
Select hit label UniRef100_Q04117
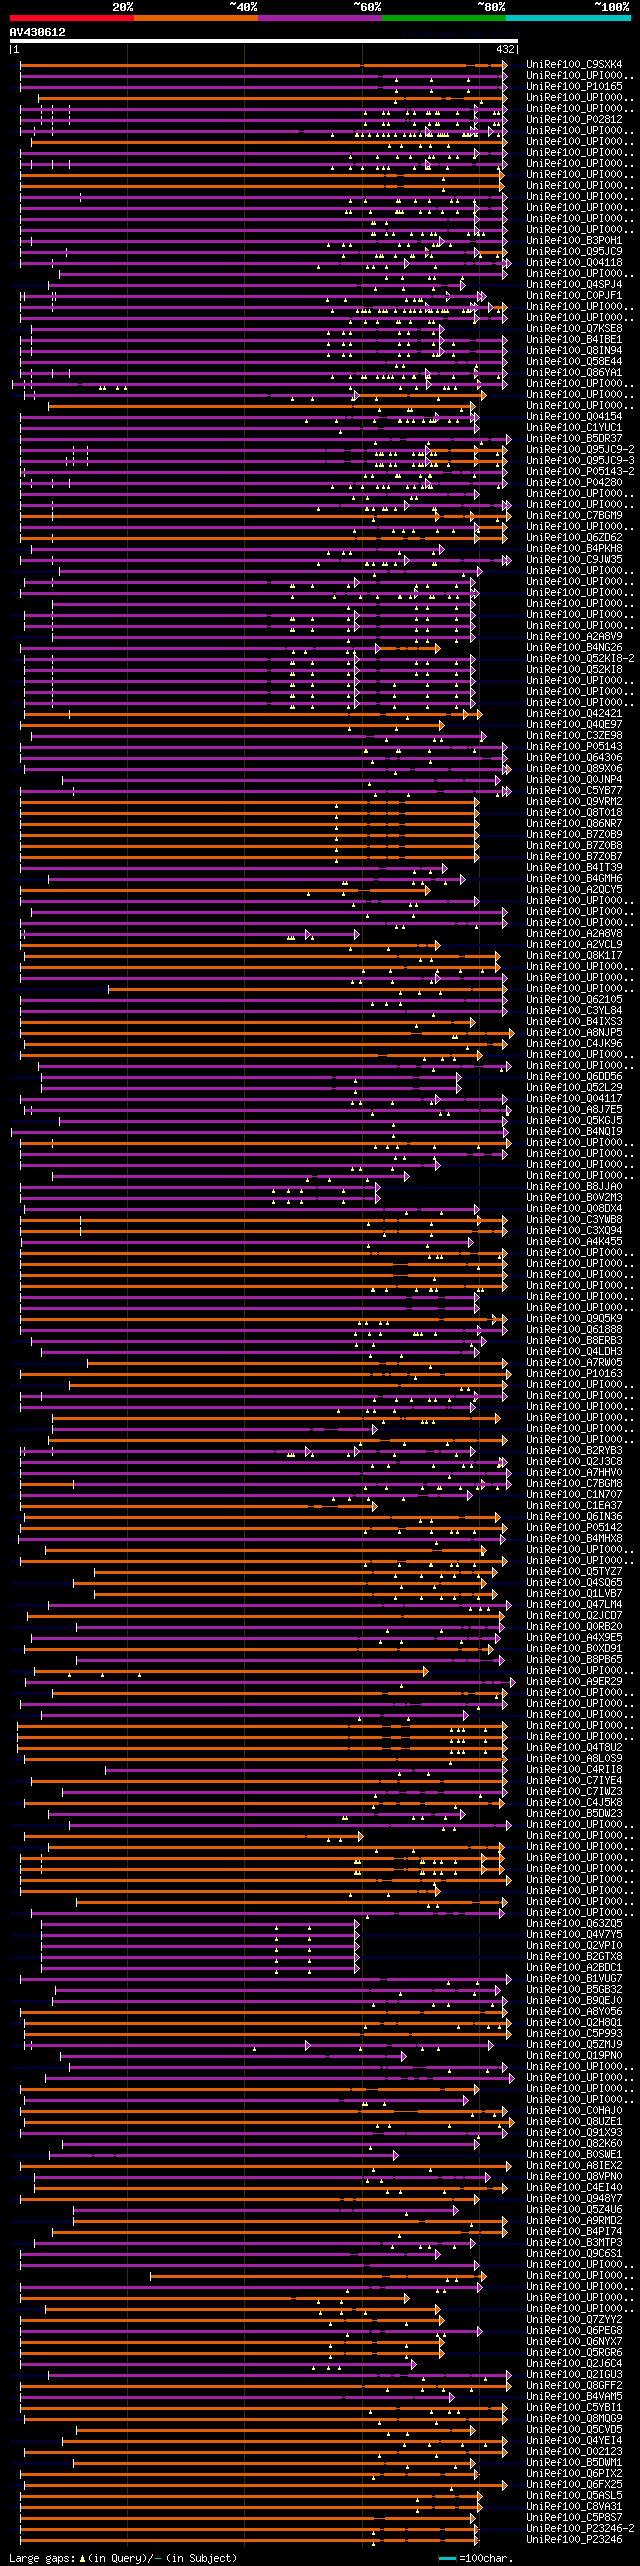574,1099
